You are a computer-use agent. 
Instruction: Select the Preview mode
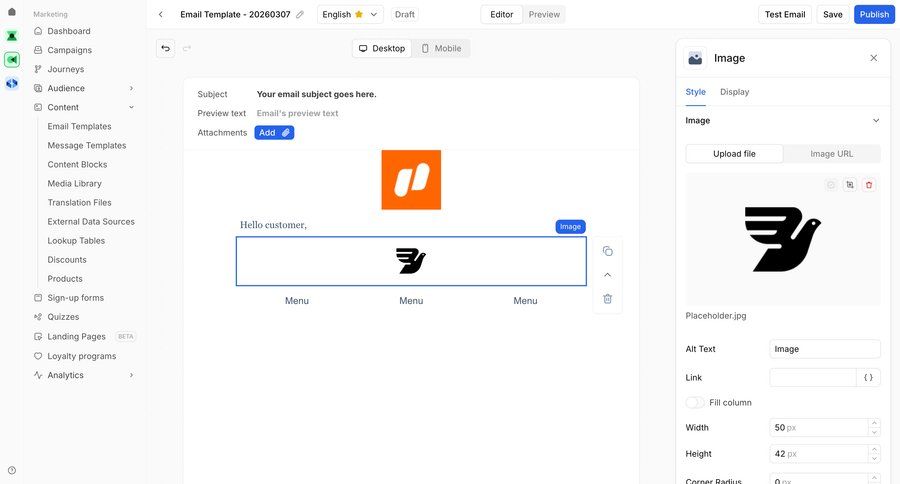[544, 14]
